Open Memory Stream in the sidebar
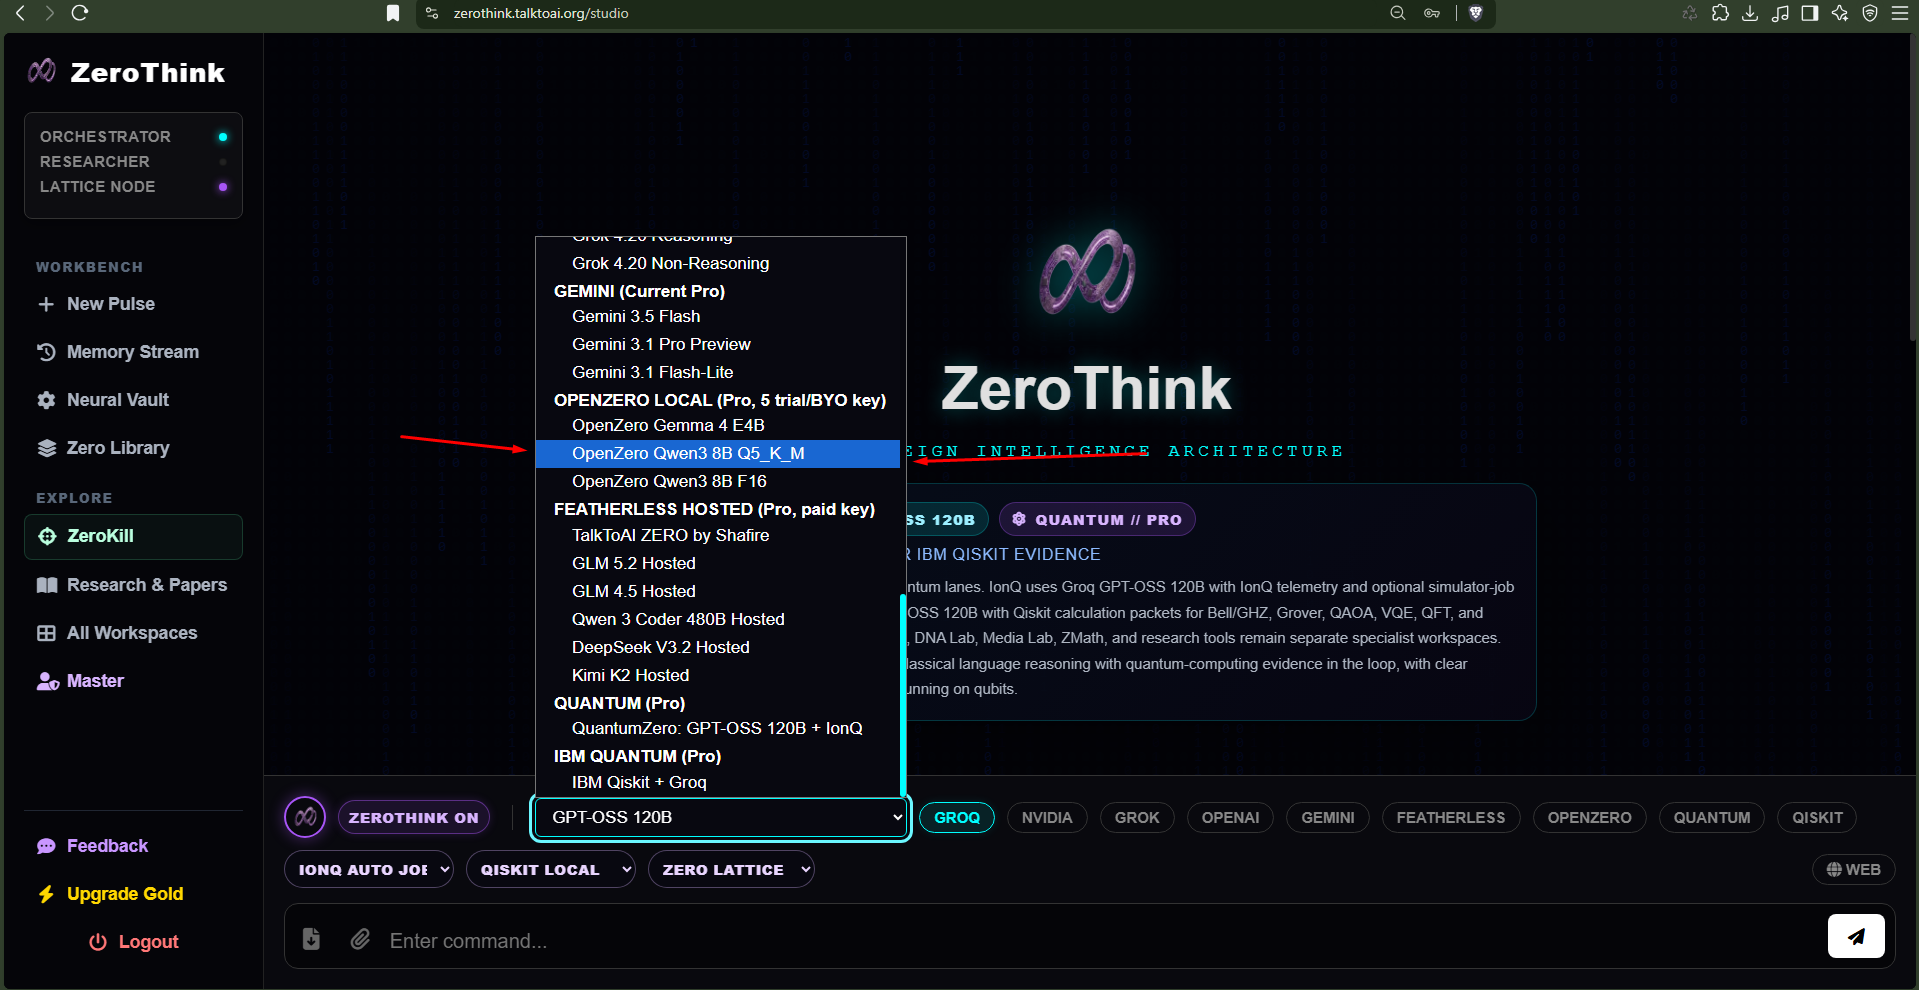This screenshot has height=990, width=1919. (x=133, y=352)
